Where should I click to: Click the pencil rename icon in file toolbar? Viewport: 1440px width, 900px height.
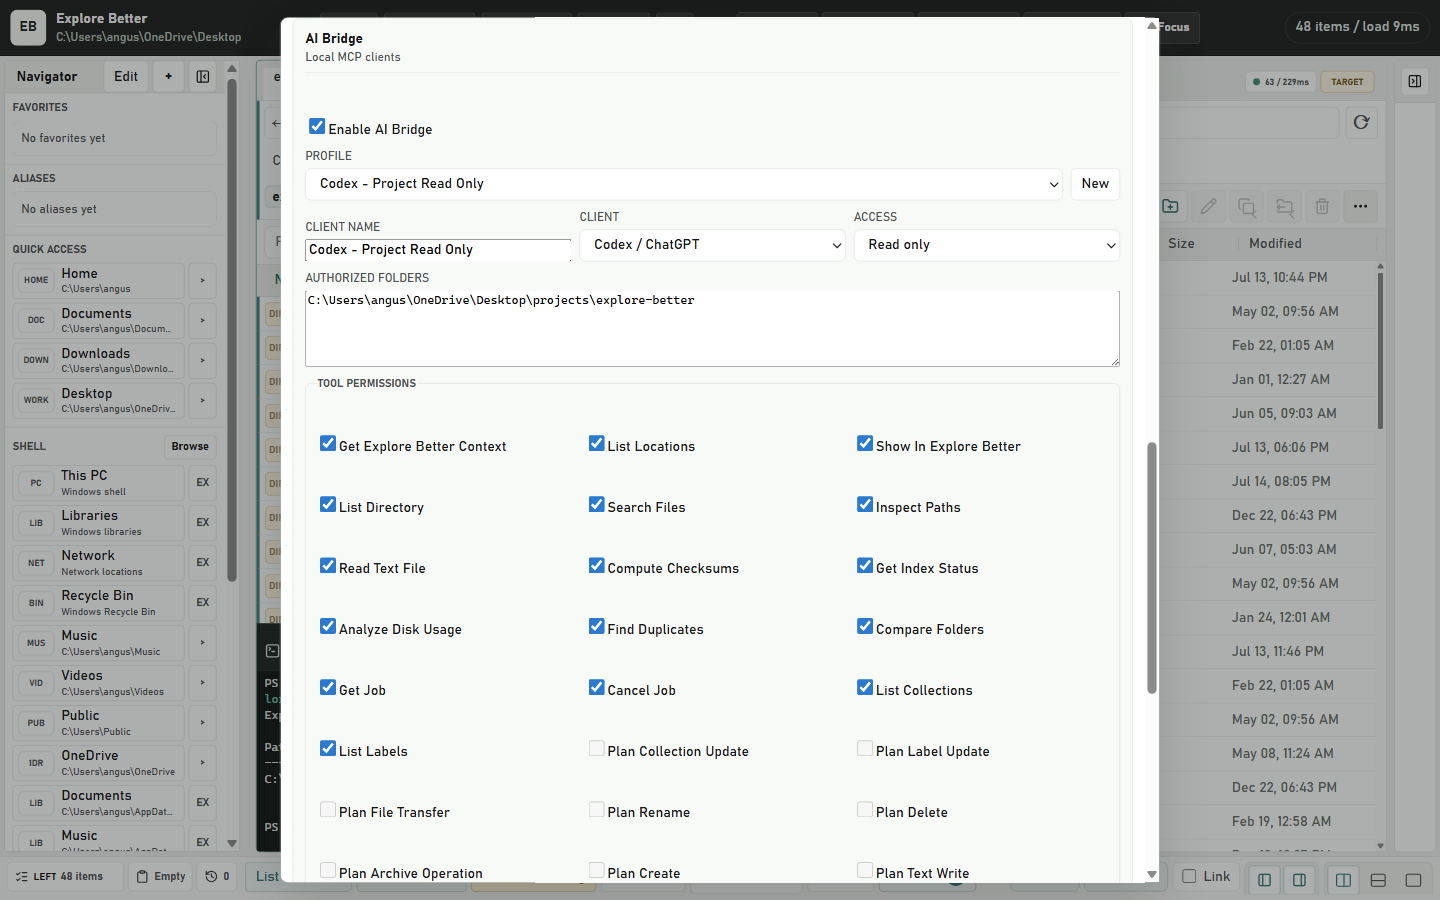(1208, 207)
